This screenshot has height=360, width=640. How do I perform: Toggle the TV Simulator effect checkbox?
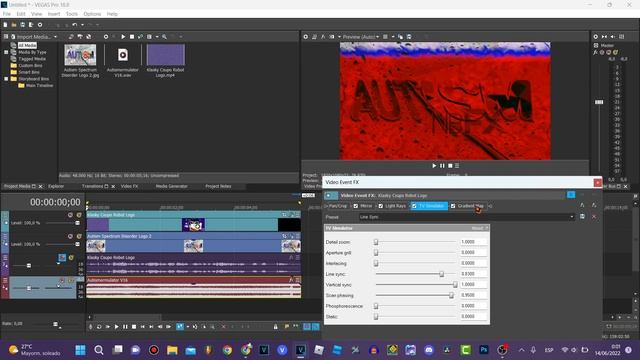[x=414, y=206]
